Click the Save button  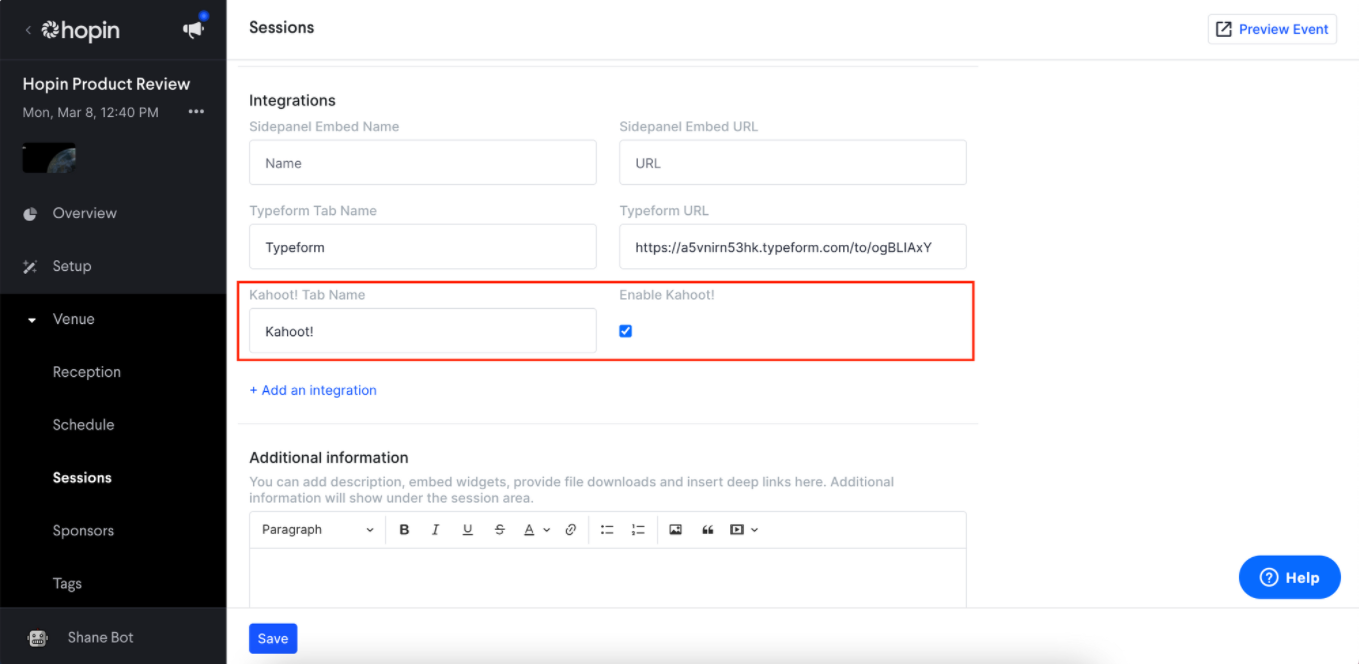pos(273,639)
